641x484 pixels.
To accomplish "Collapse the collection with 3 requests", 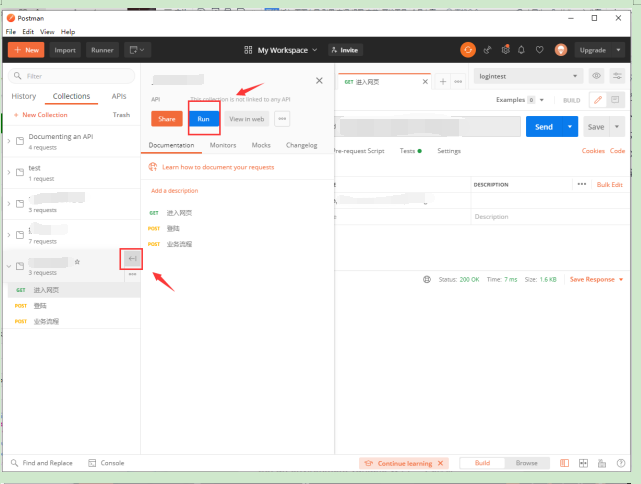I will [x=9, y=266].
